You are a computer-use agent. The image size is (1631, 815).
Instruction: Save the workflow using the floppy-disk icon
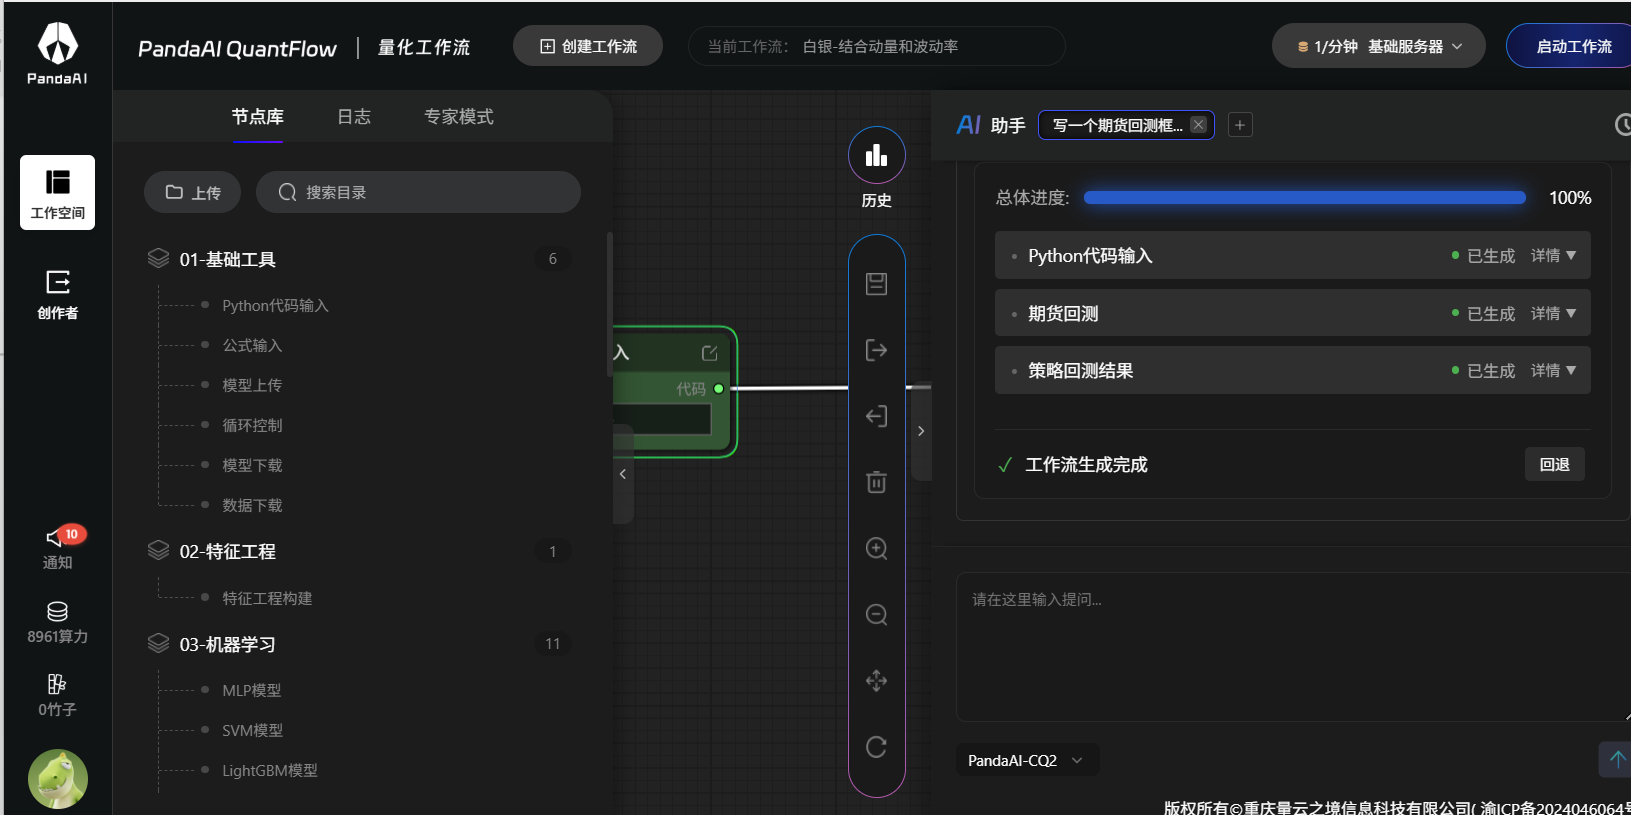(x=877, y=284)
